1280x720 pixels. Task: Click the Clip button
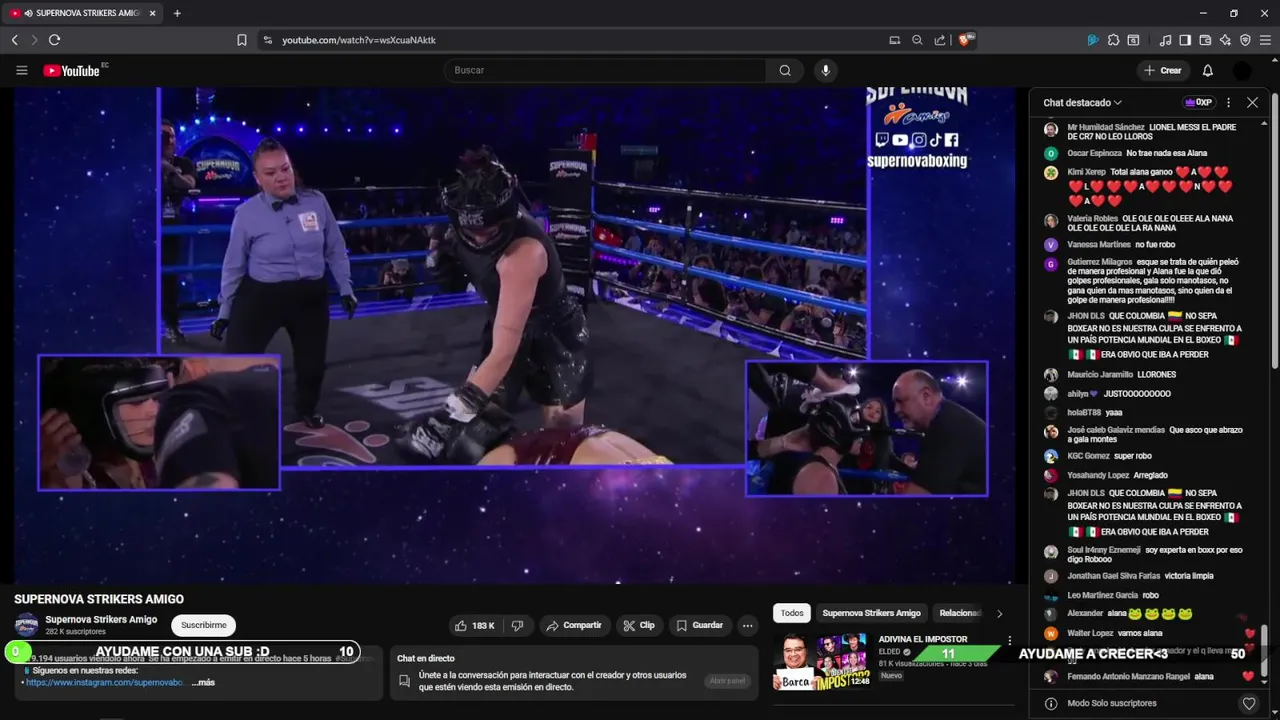coord(638,625)
